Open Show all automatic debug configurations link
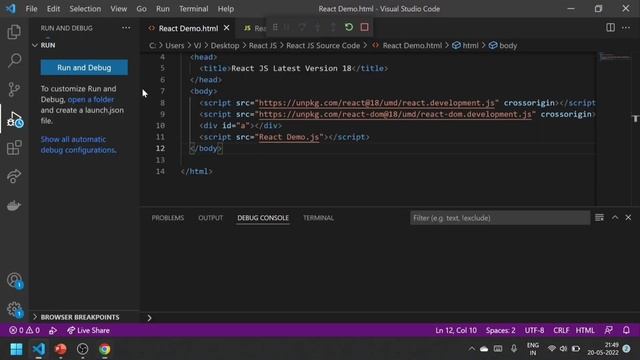The image size is (640, 360). click(x=78, y=144)
